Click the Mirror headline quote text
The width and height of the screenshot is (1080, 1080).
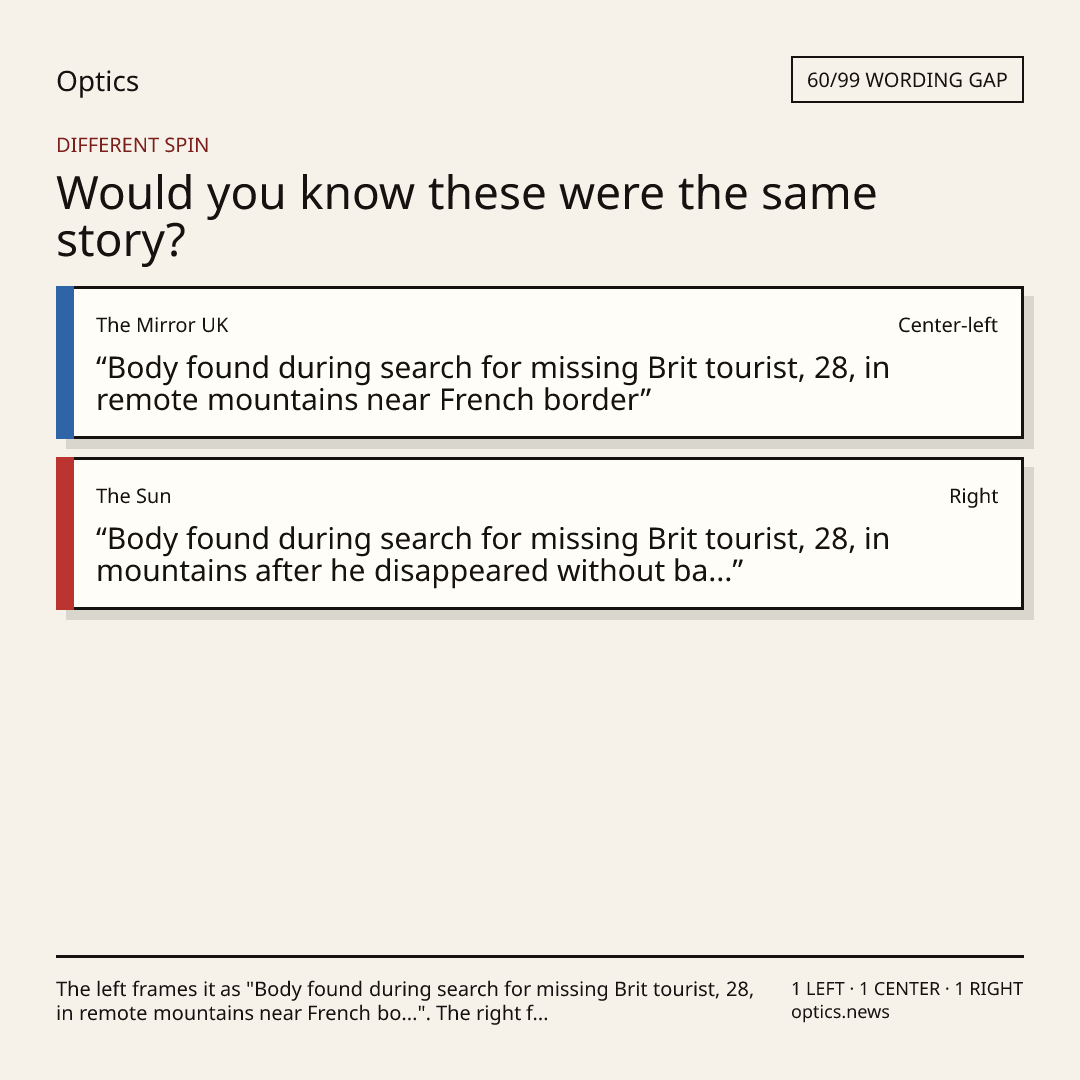coord(492,384)
